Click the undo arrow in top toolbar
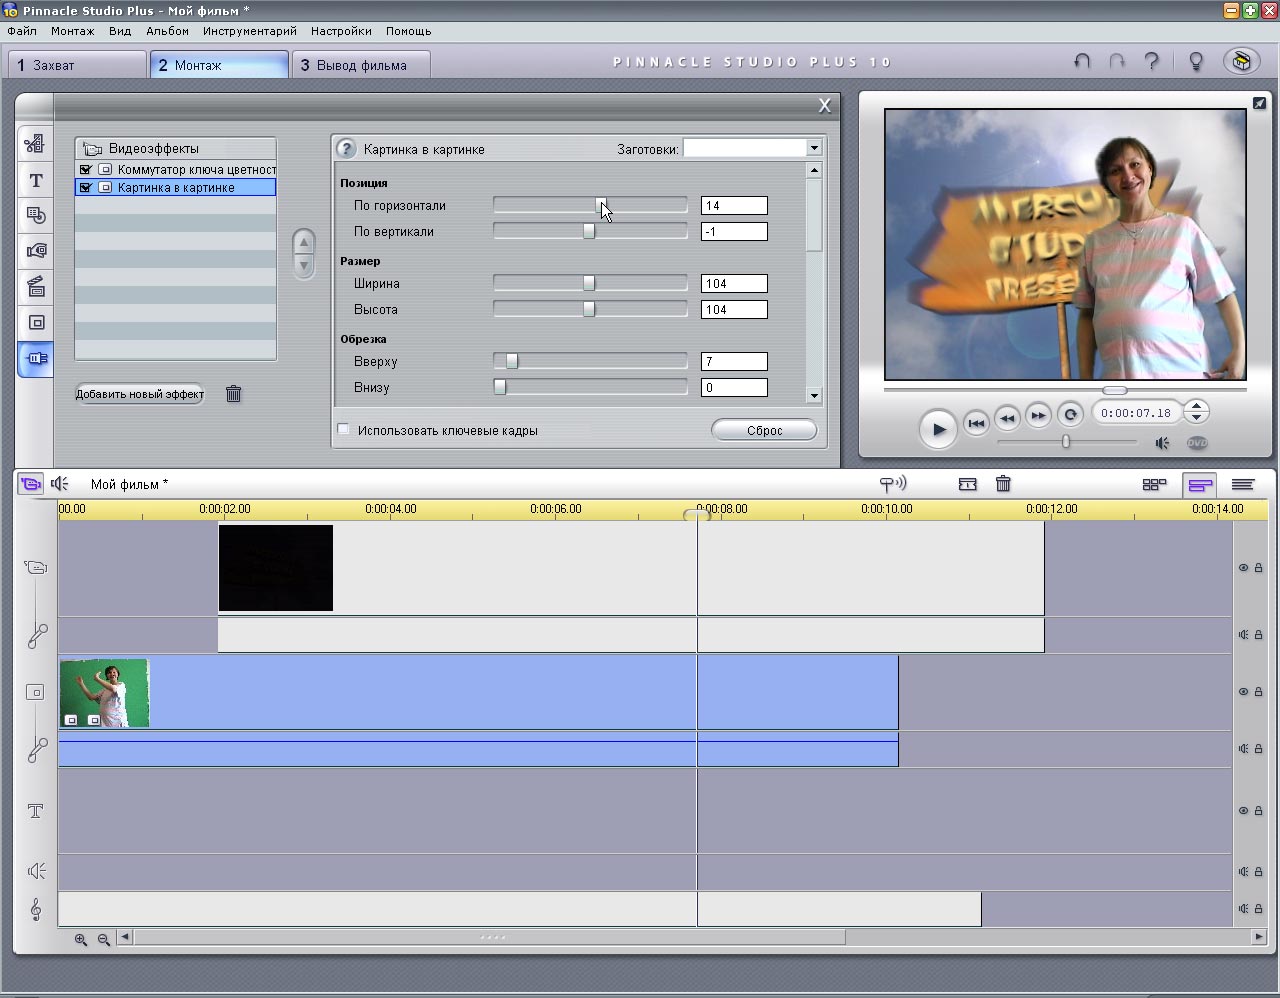 tap(1082, 62)
